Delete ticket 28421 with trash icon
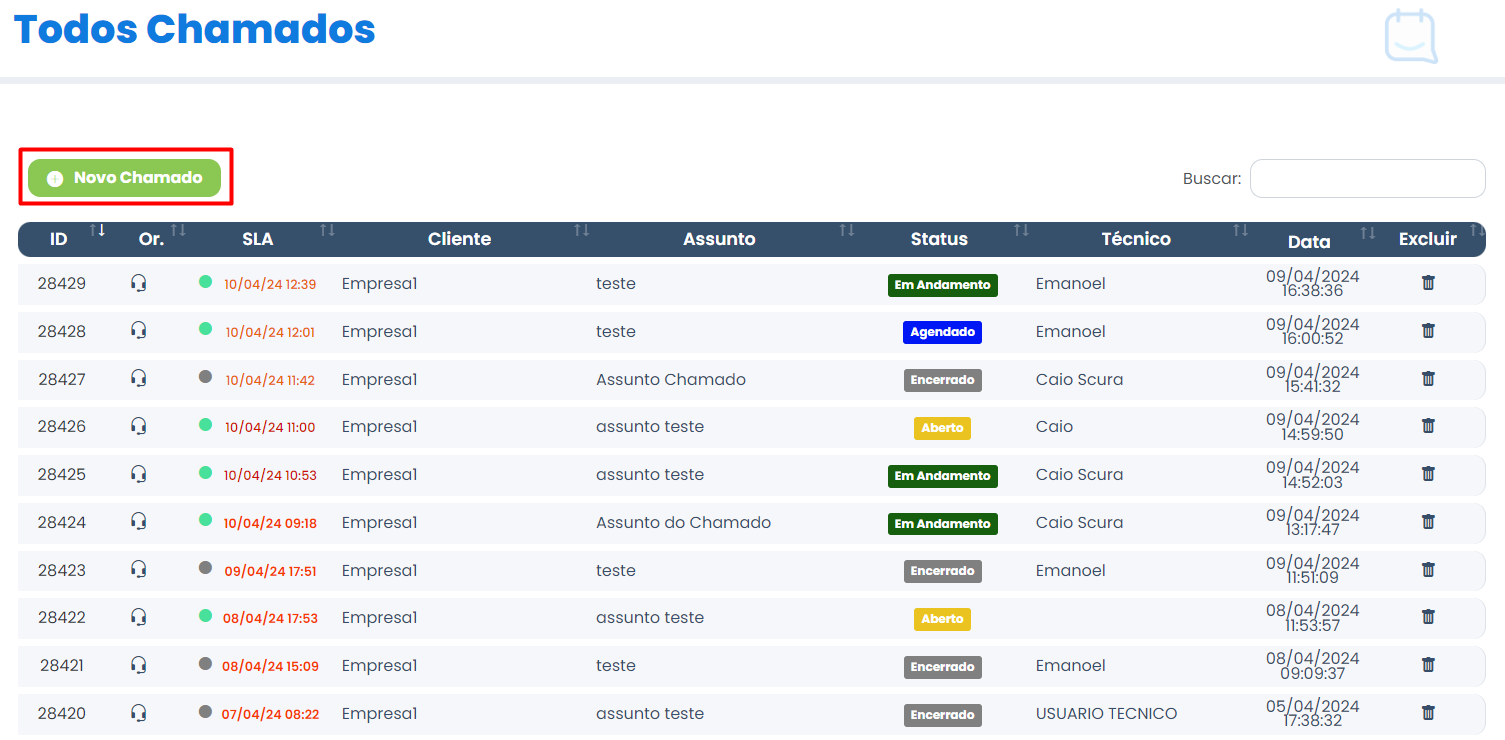1505x740 pixels. coord(1428,665)
